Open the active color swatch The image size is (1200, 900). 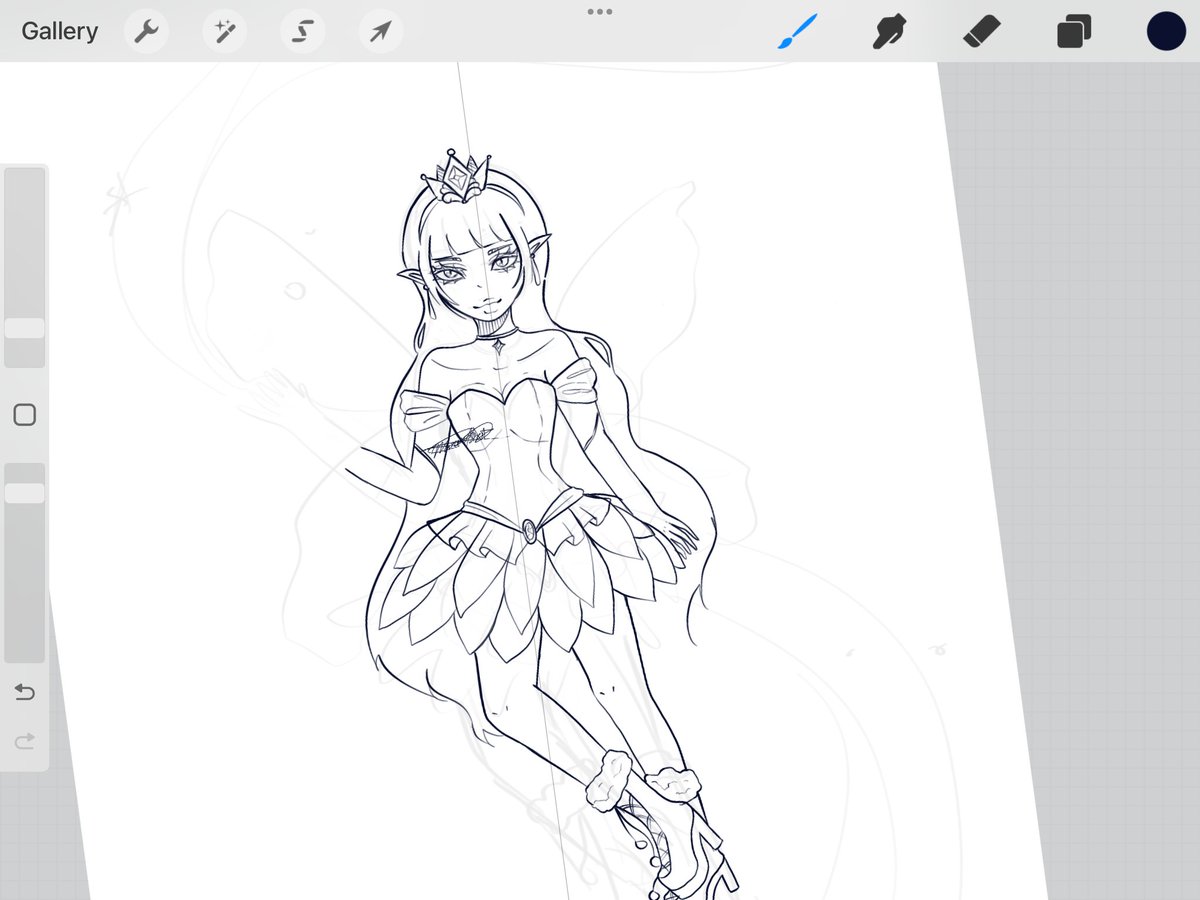click(1164, 31)
